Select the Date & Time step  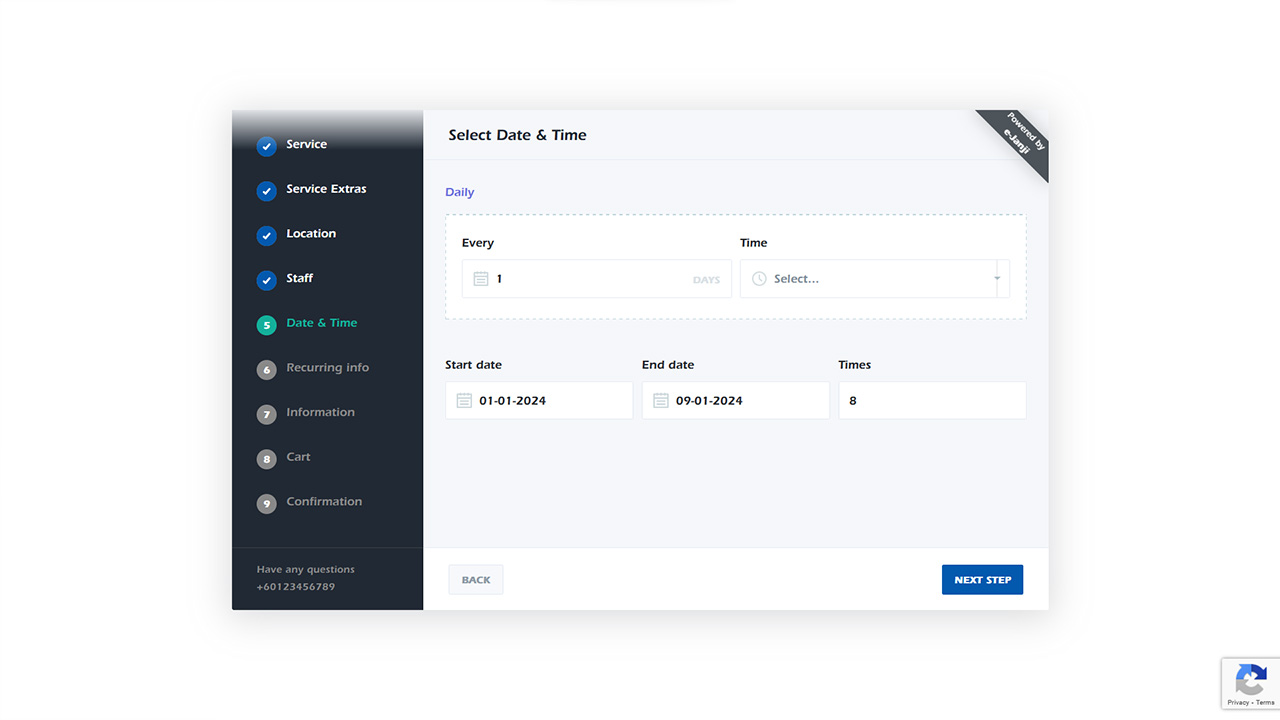pyautogui.click(x=321, y=323)
